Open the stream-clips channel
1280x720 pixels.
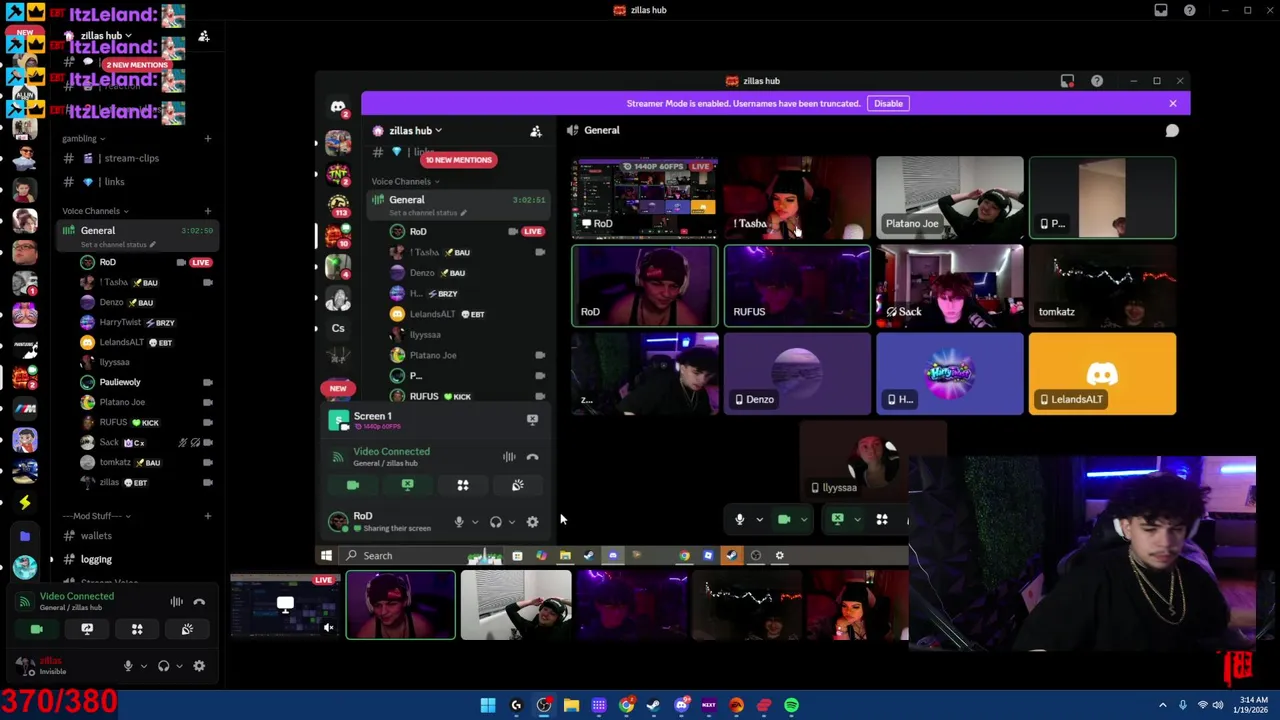(x=130, y=158)
